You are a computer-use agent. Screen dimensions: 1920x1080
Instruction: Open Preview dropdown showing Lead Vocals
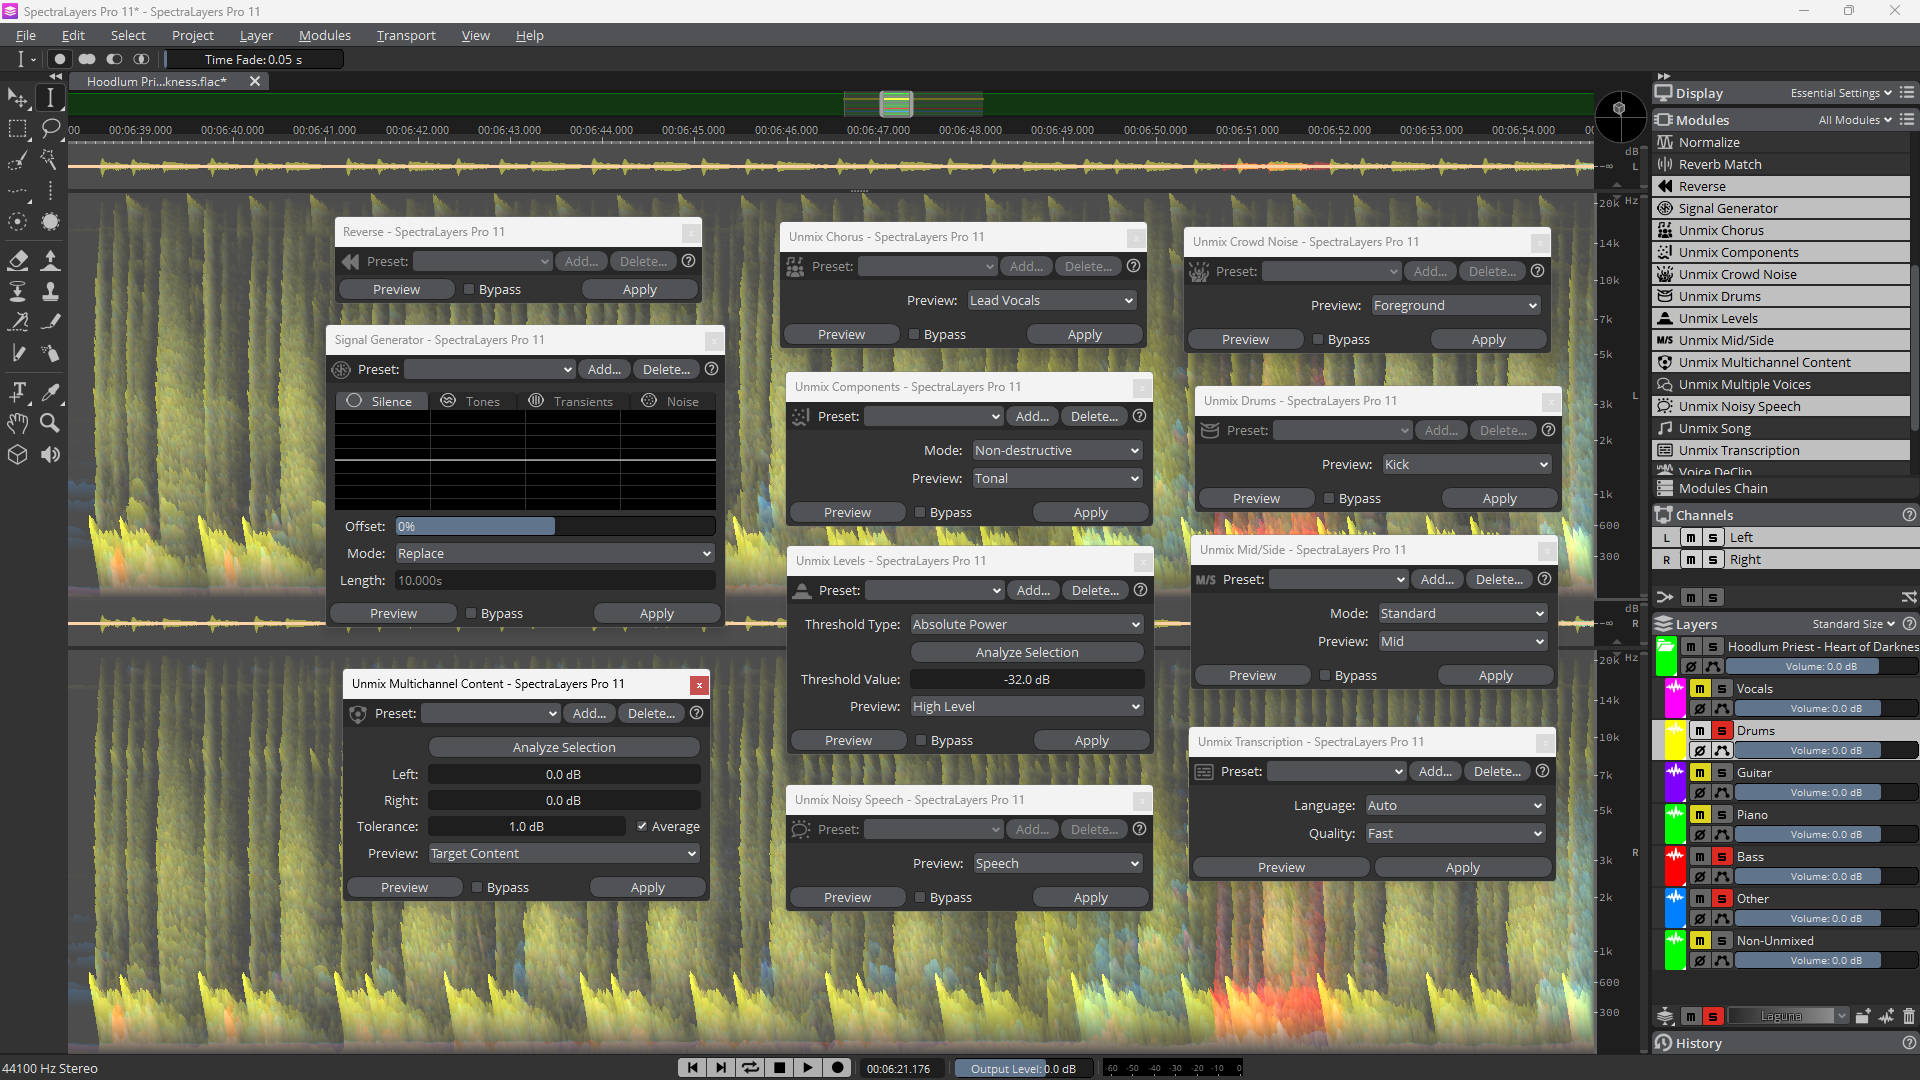point(1052,301)
